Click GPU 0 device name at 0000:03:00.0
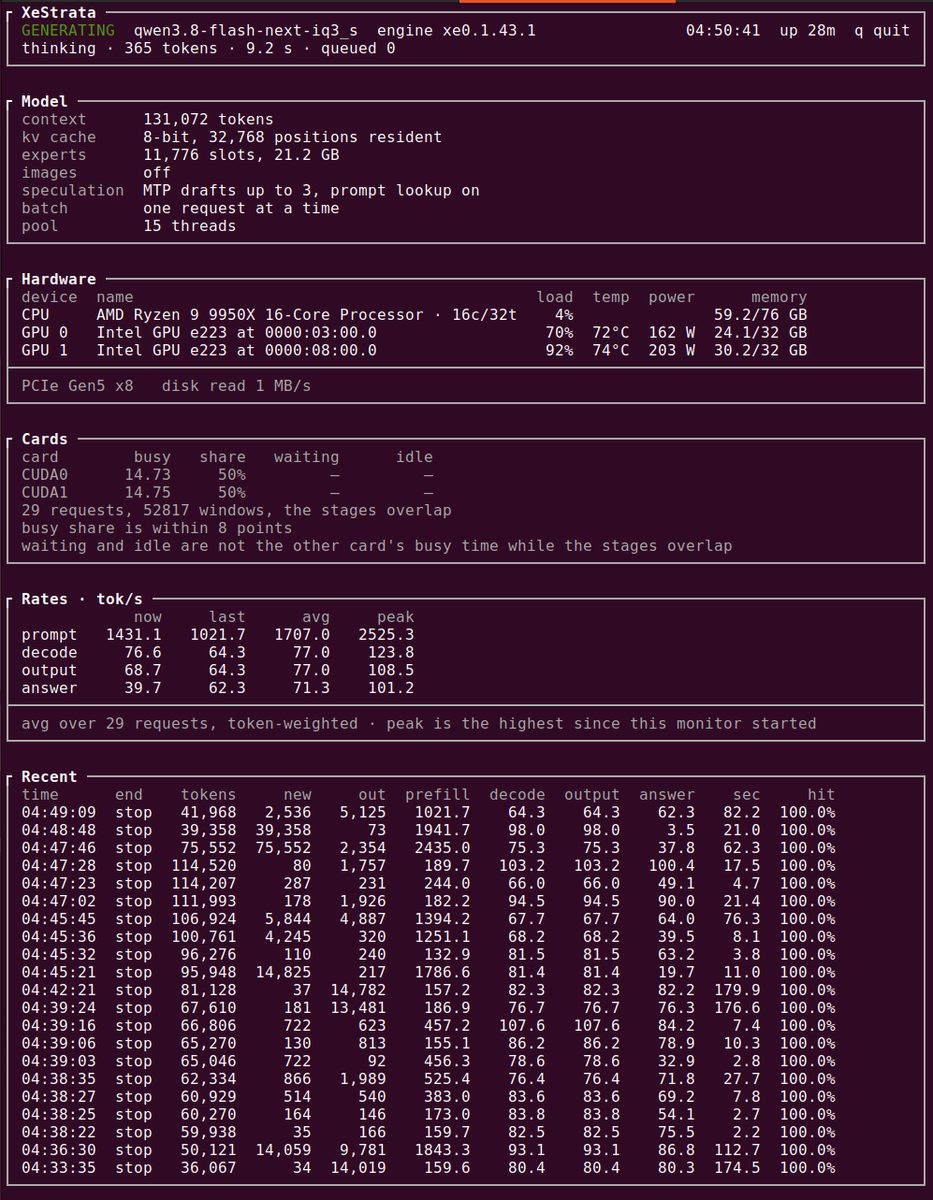Image resolution: width=933 pixels, height=1200 pixels. (x=236, y=333)
